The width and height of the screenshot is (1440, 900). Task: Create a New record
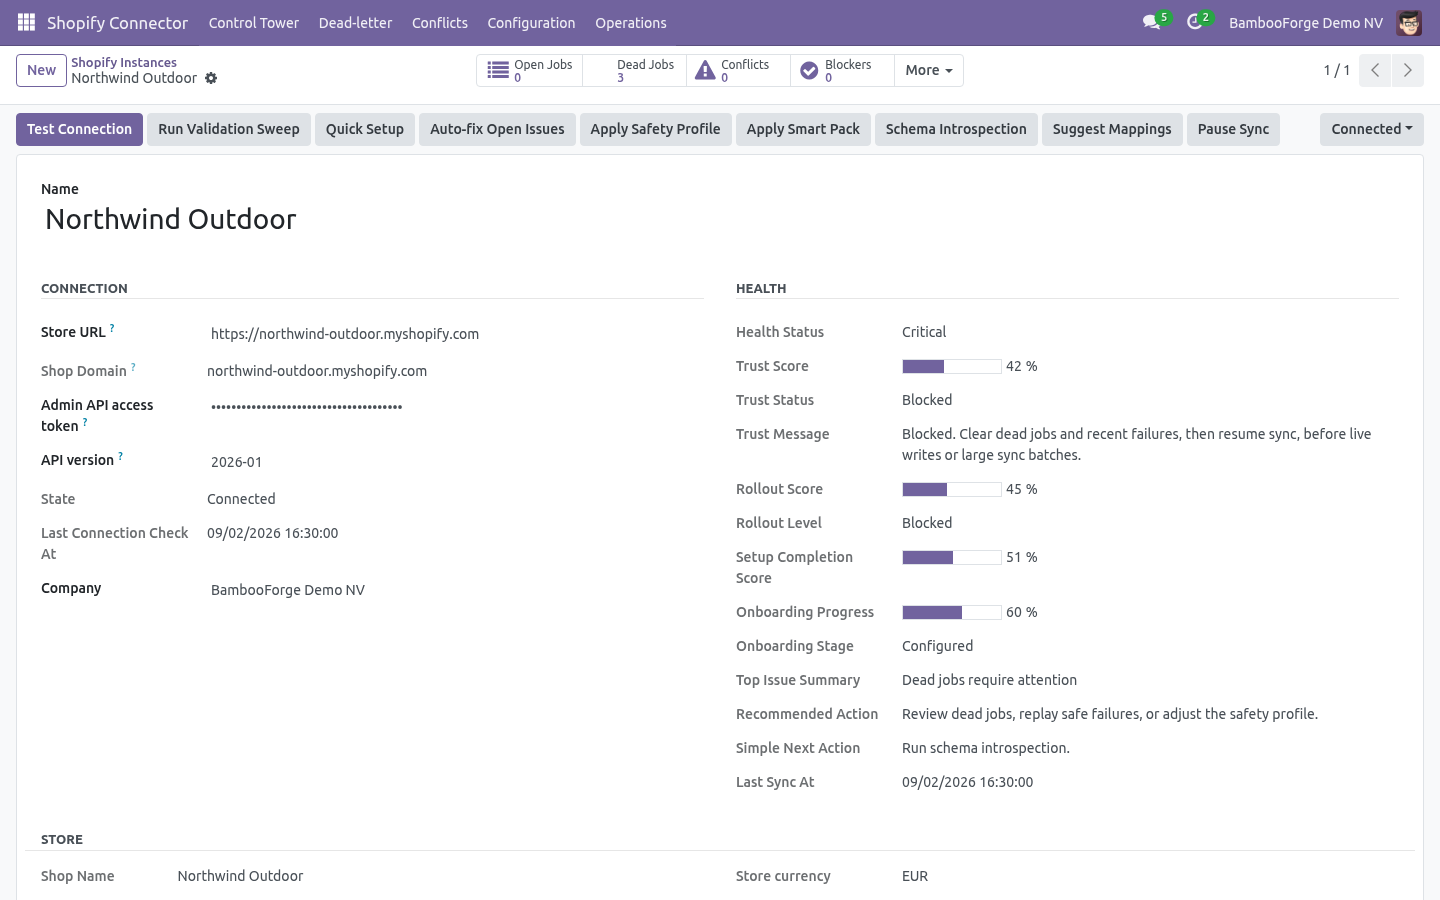coord(41,70)
